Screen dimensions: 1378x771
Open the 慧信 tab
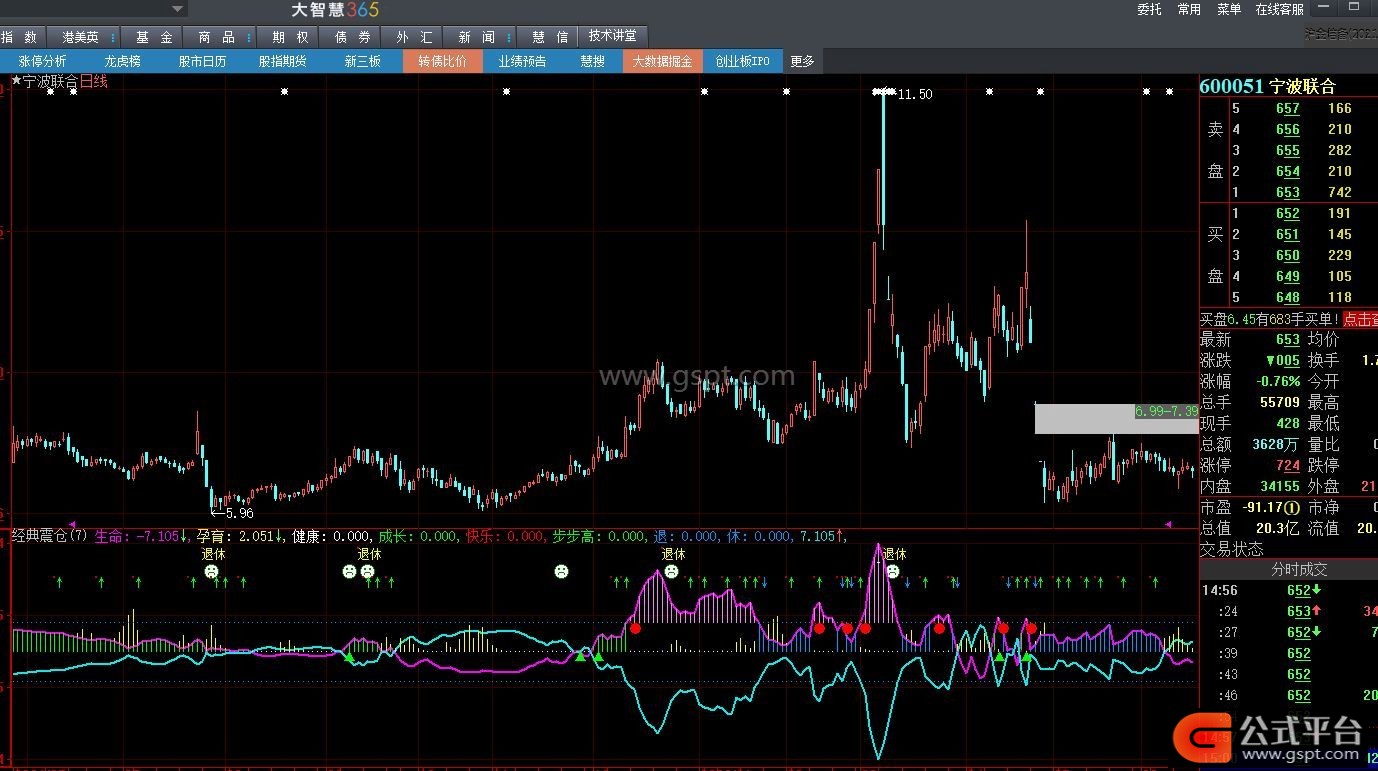point(550,37)
